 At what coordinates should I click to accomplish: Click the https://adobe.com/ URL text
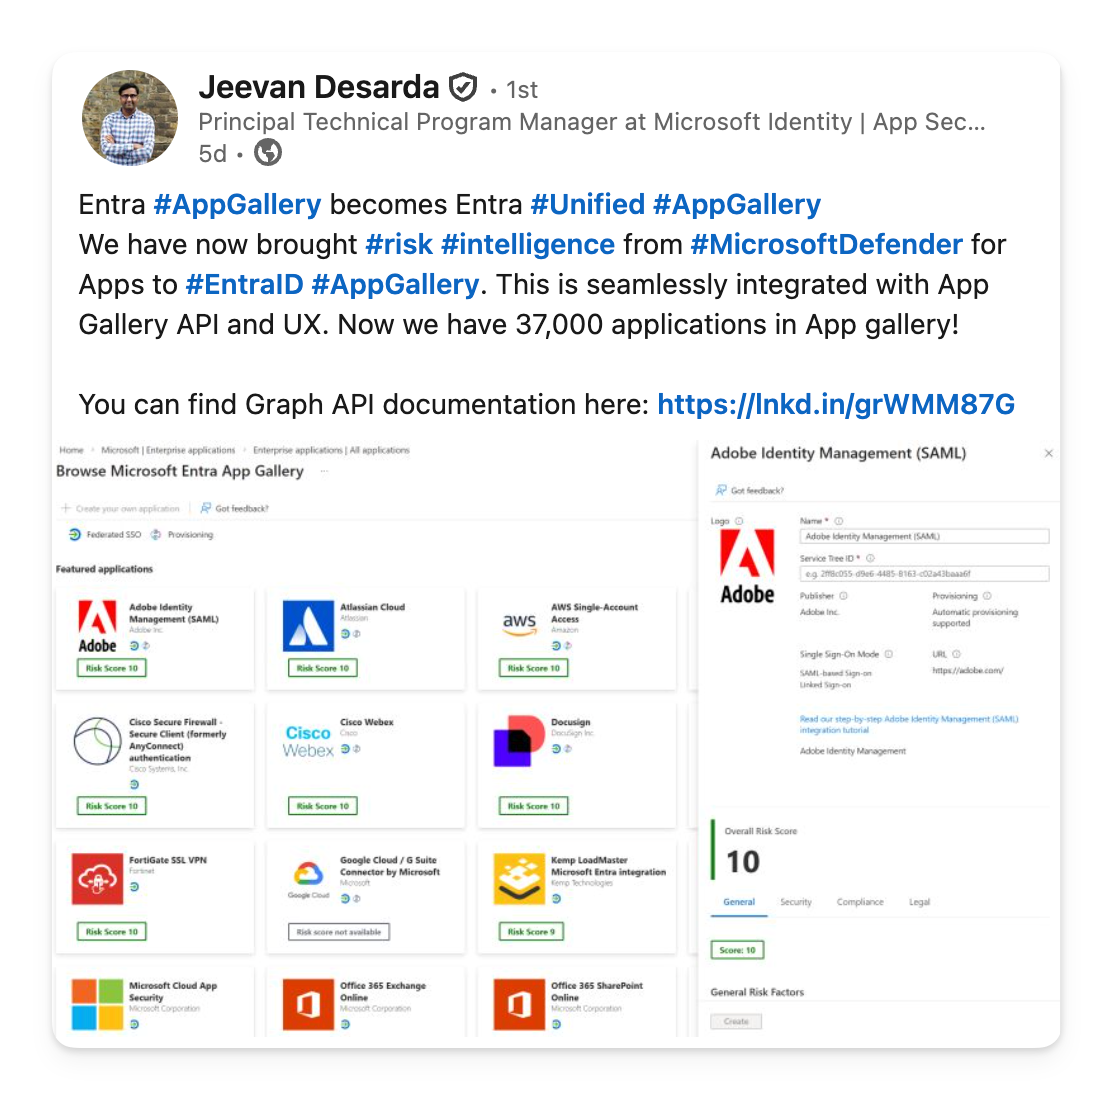(x=968, y=670)
